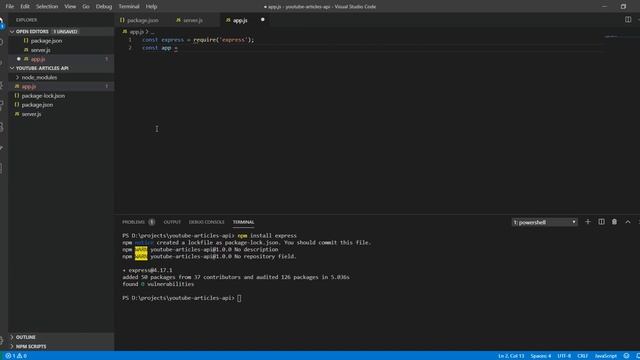Select app.js under Open Editors
640x360 pixels.
tap(38, 59)
